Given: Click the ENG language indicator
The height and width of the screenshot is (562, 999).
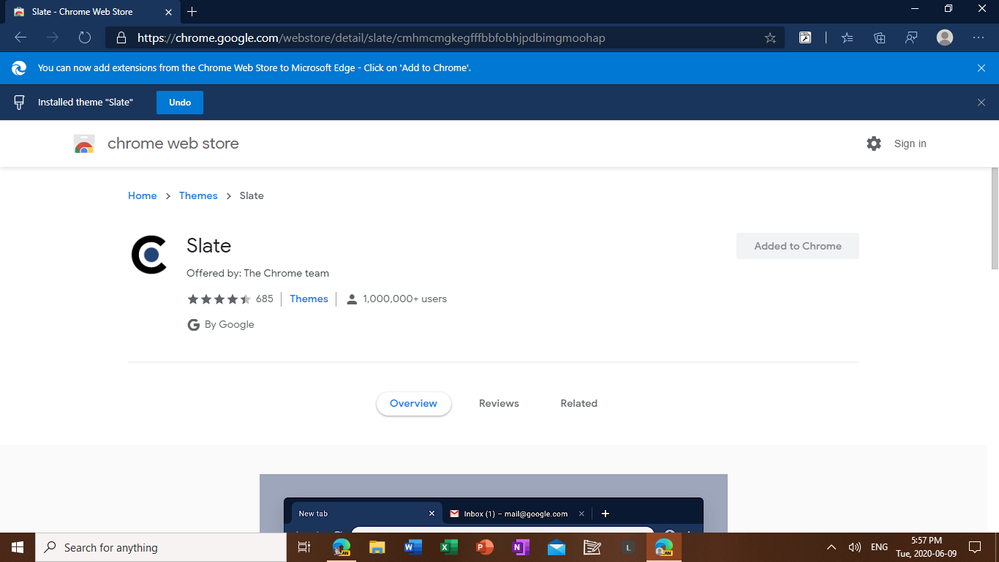Looking at the screenshot, I should click(879, 547).
